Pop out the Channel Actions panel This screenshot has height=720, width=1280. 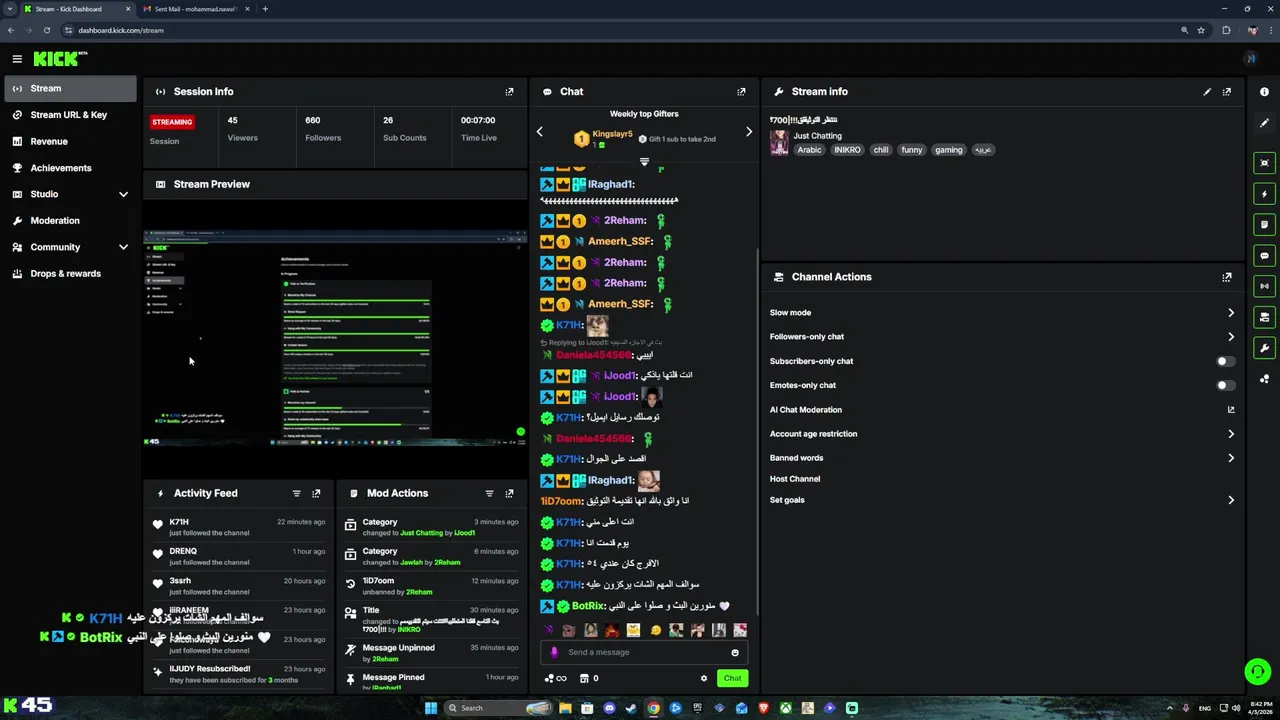[1227, 277]
